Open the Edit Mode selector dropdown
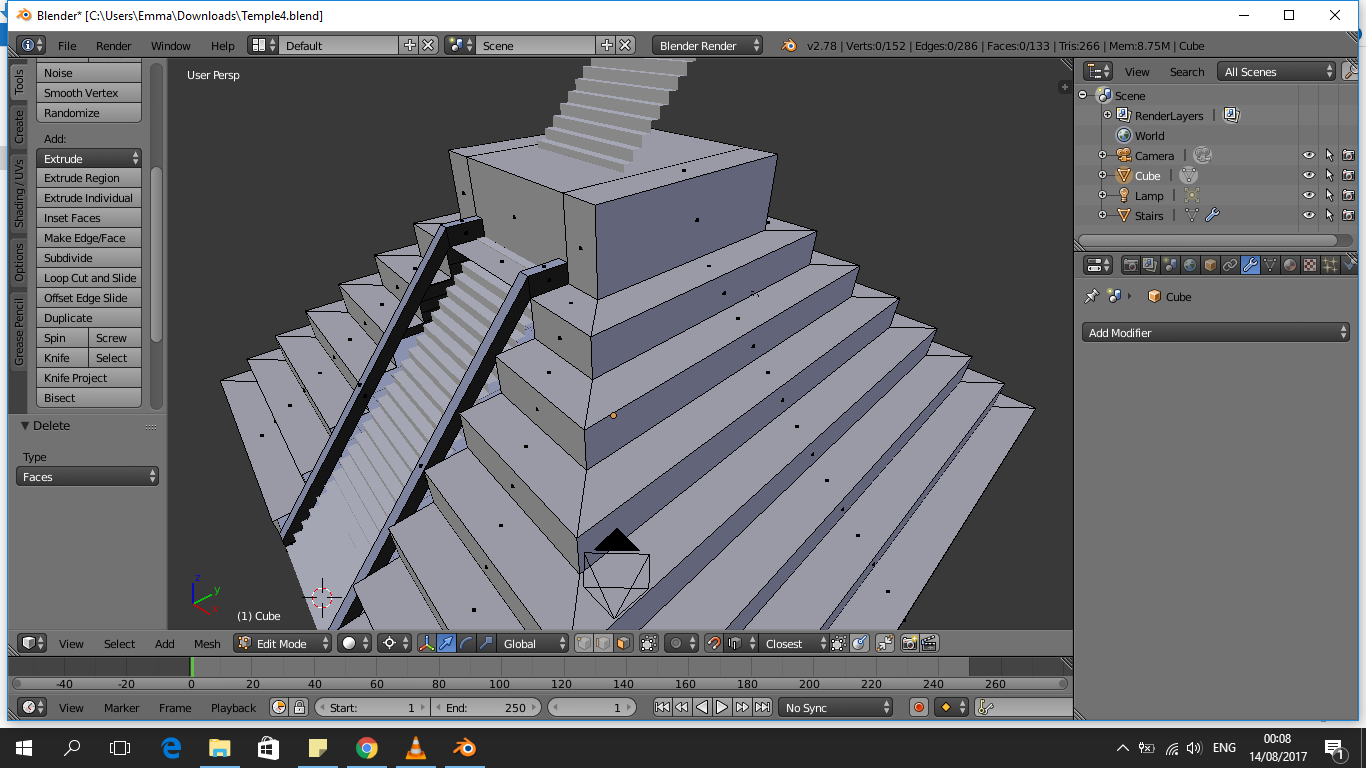This screenshot has height=768, width=1366. pyautogui.click(x=283, y=643)
